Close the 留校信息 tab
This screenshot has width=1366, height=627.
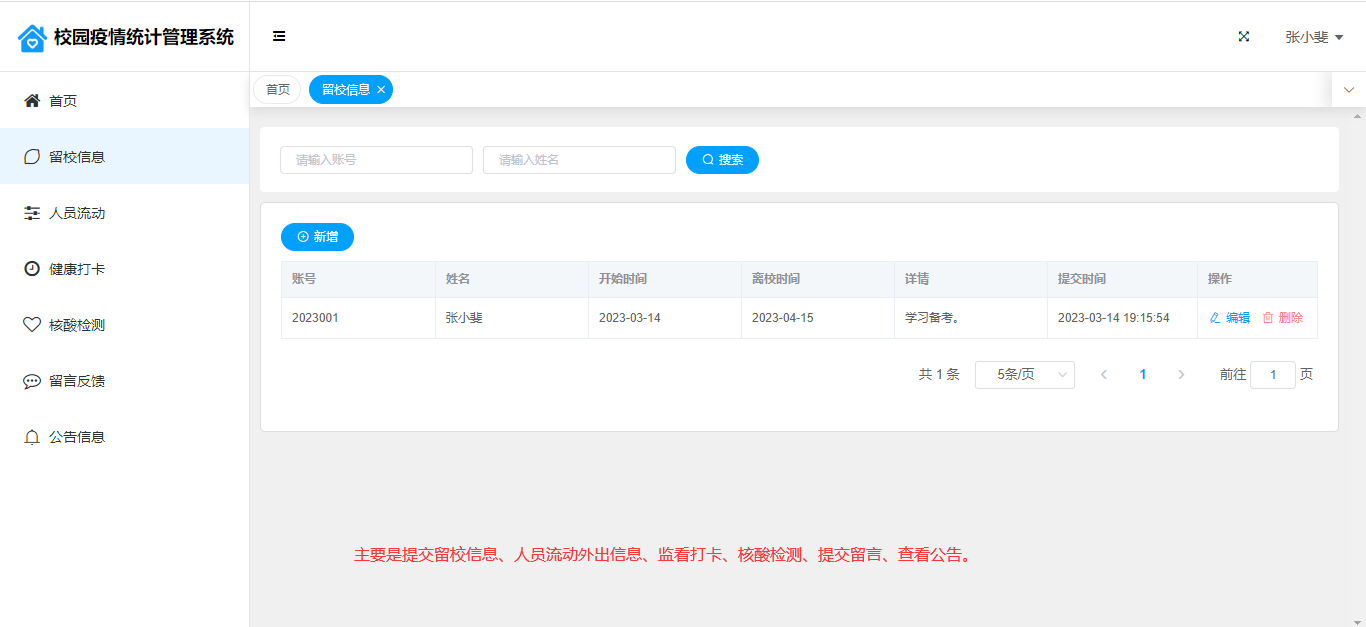tap(381, 90)
